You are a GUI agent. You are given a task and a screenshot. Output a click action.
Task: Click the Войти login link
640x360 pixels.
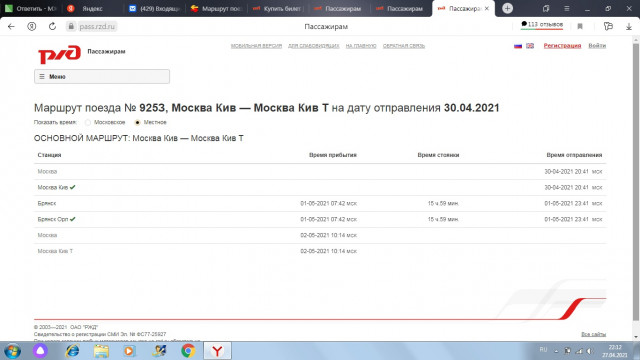click(597, 46)
